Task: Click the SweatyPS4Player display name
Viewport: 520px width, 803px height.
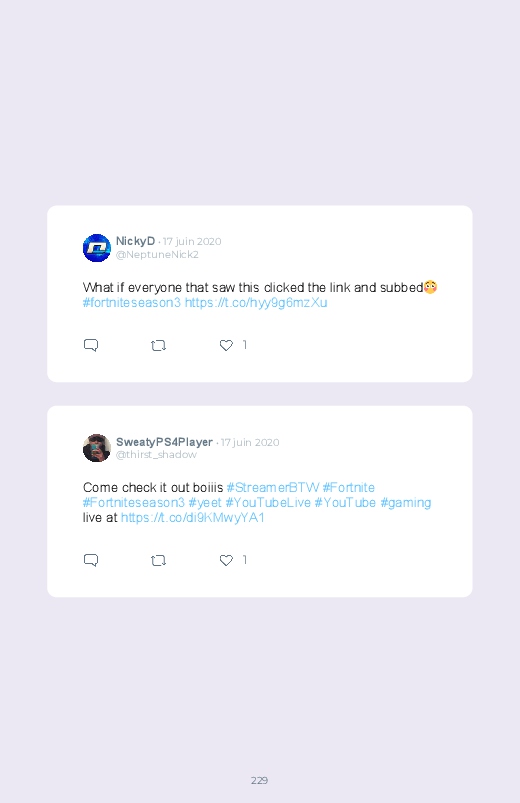Action: [x=164, y=442]
